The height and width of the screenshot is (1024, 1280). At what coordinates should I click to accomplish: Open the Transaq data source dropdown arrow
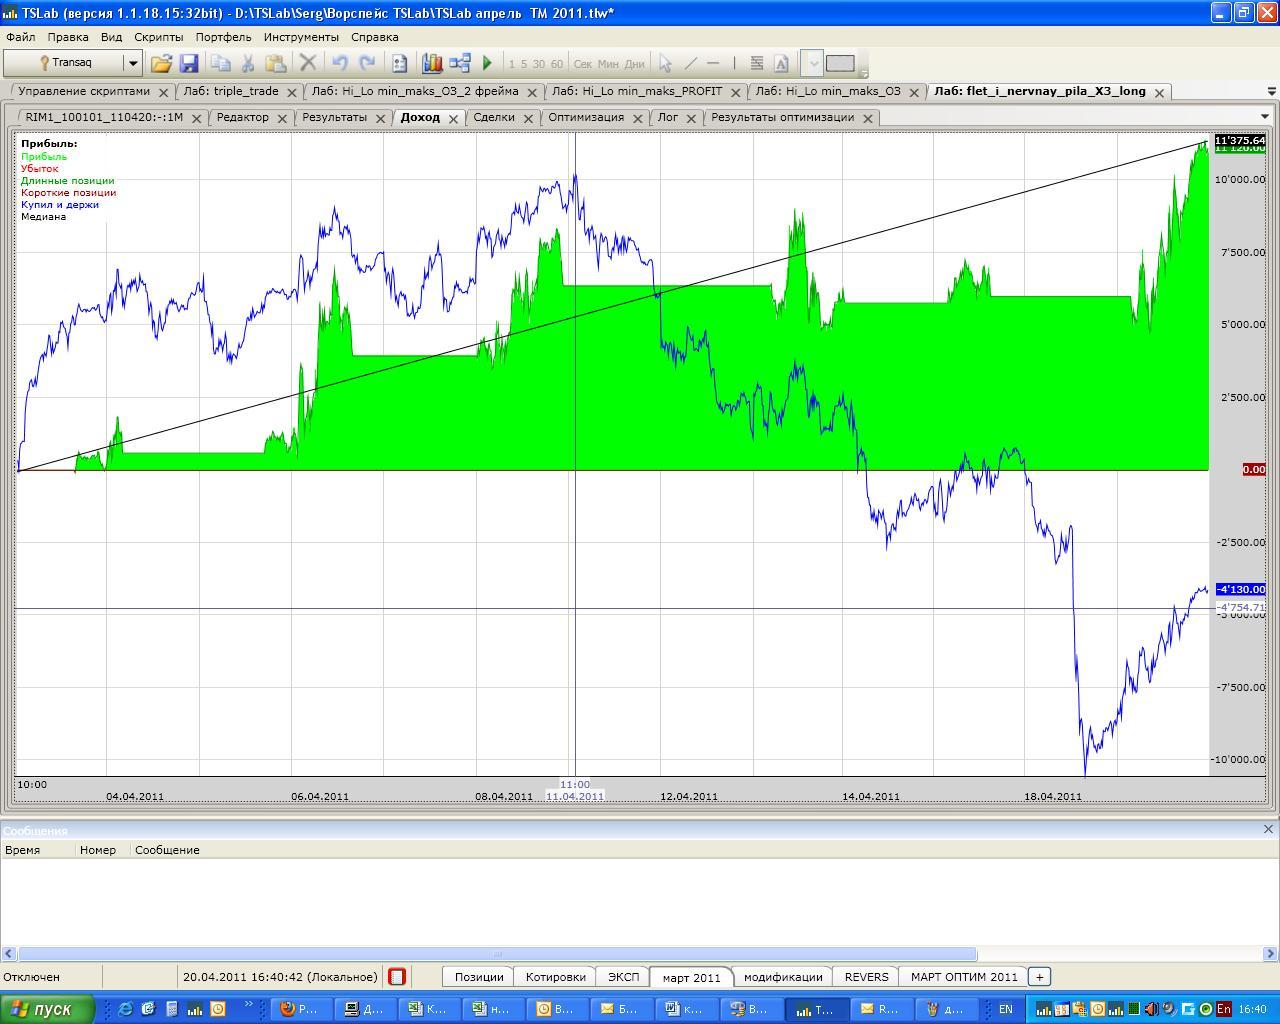[132, 63]
